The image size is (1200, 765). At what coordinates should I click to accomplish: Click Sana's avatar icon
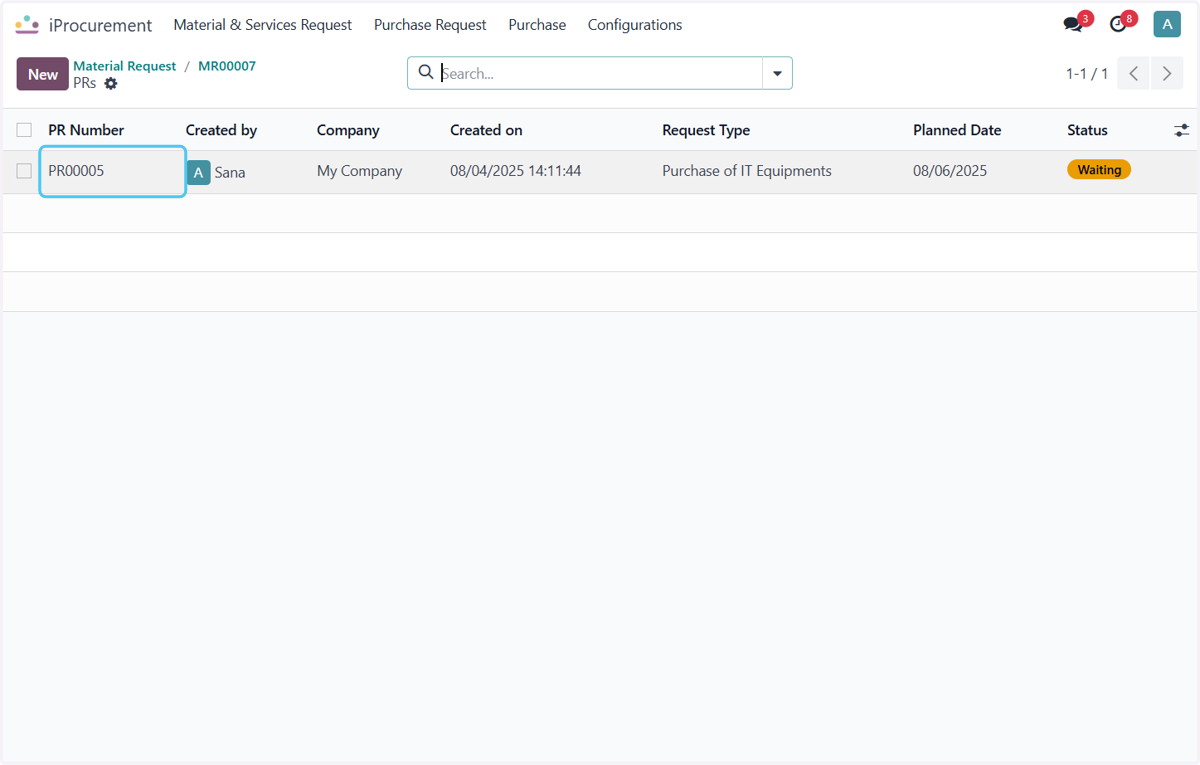199,172
